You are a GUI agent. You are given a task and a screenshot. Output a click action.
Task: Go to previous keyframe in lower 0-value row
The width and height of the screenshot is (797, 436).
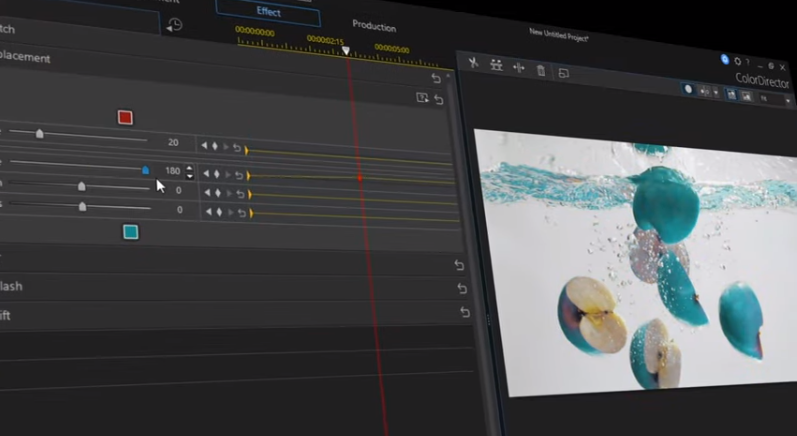(208, 212)
